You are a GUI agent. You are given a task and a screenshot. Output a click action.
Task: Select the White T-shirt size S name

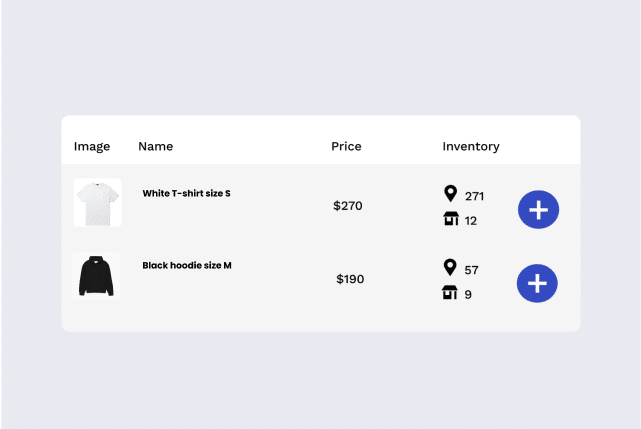pos(186,193)
